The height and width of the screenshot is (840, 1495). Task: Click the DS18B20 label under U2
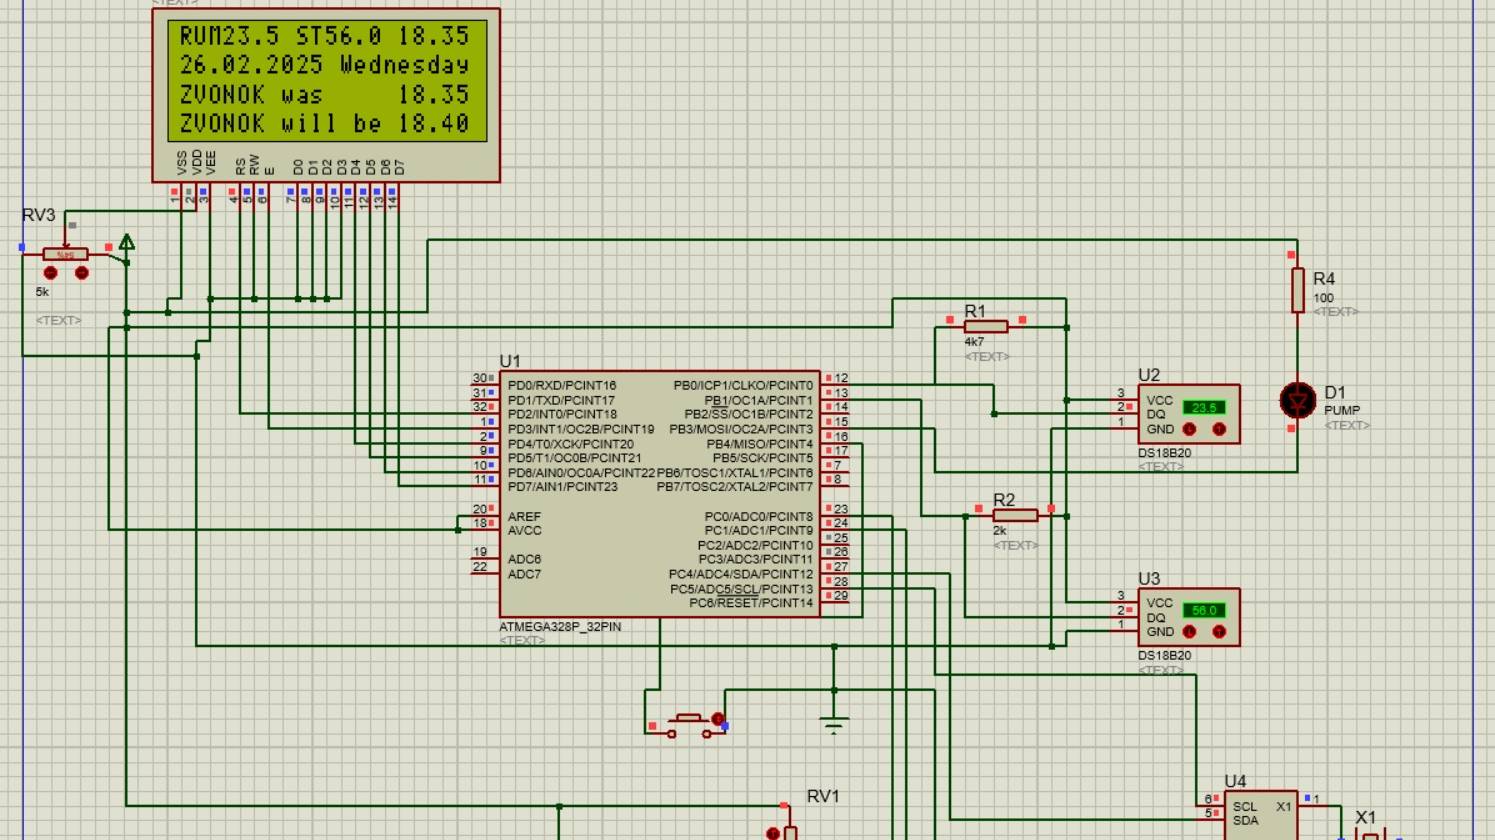[1164, 453]
